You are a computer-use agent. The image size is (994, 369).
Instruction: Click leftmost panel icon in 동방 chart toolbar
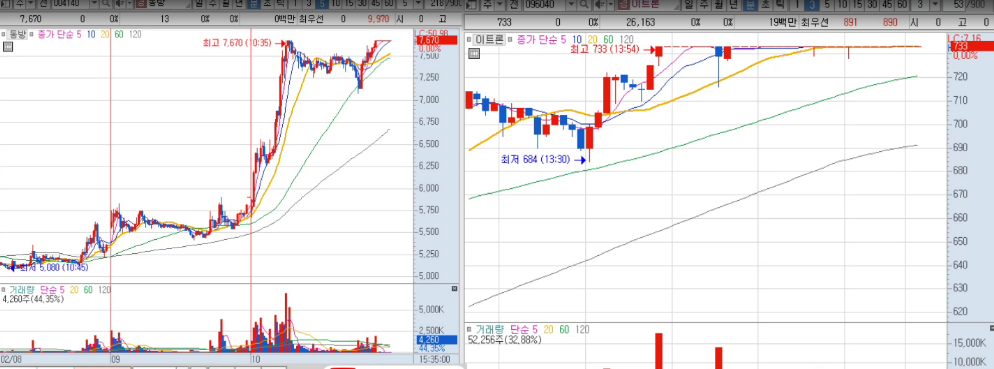(6, 4)
